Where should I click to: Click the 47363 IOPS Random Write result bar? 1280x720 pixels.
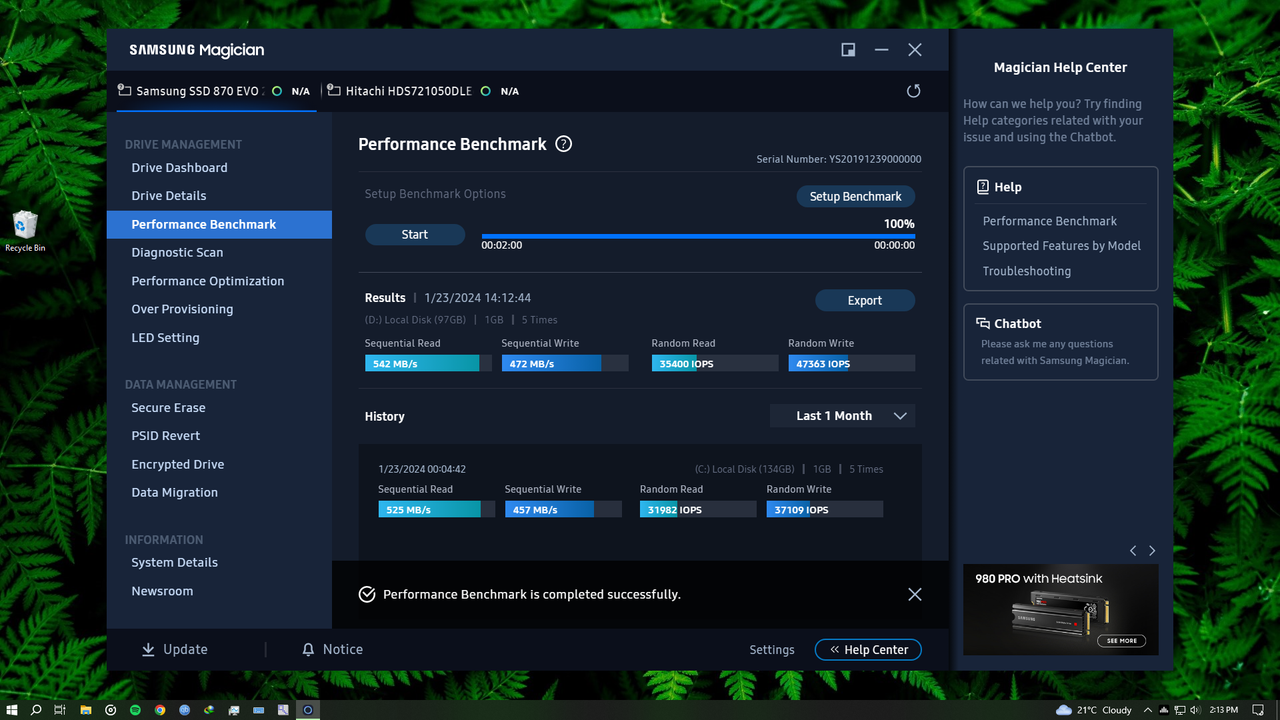pyautogui.click(x=851, y=364)
